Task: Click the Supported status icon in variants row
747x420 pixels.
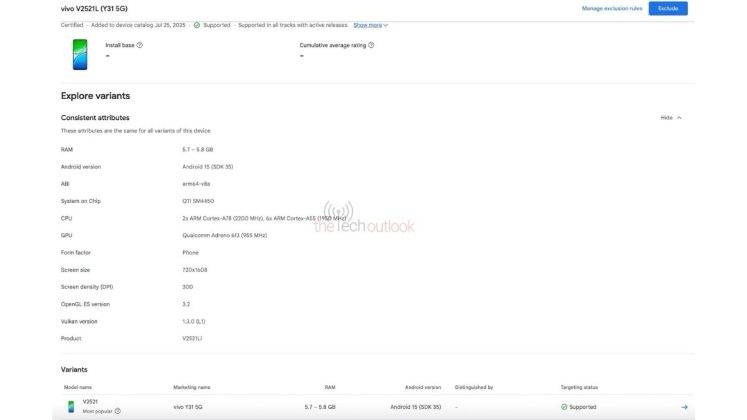Action: [x=564, y=407]
